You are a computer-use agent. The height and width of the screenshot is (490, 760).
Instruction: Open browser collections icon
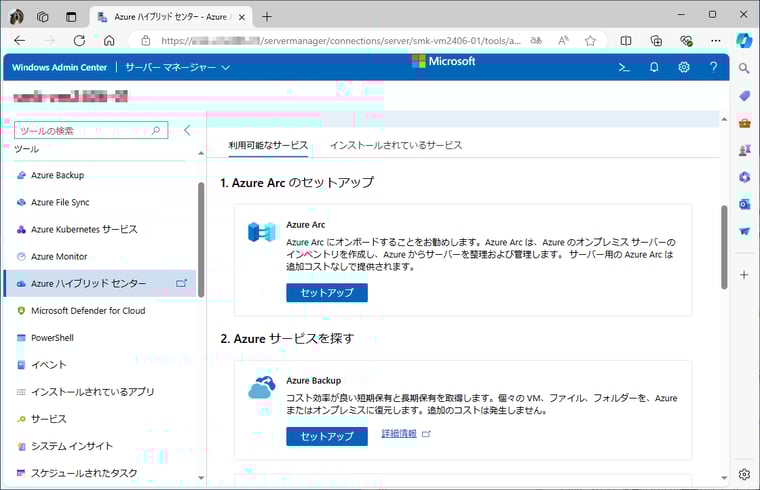656,41
